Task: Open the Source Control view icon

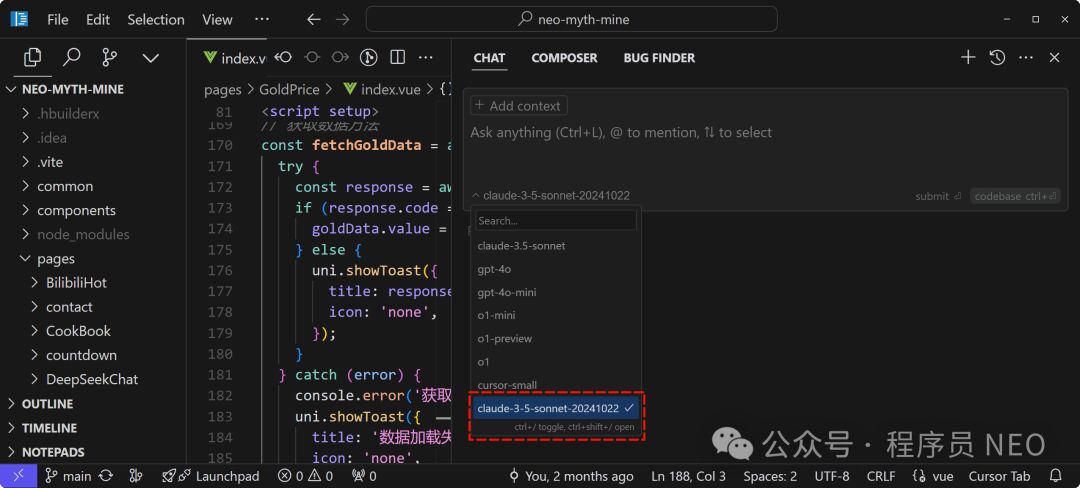Action: pyautogui.click(x=110, y=57)
